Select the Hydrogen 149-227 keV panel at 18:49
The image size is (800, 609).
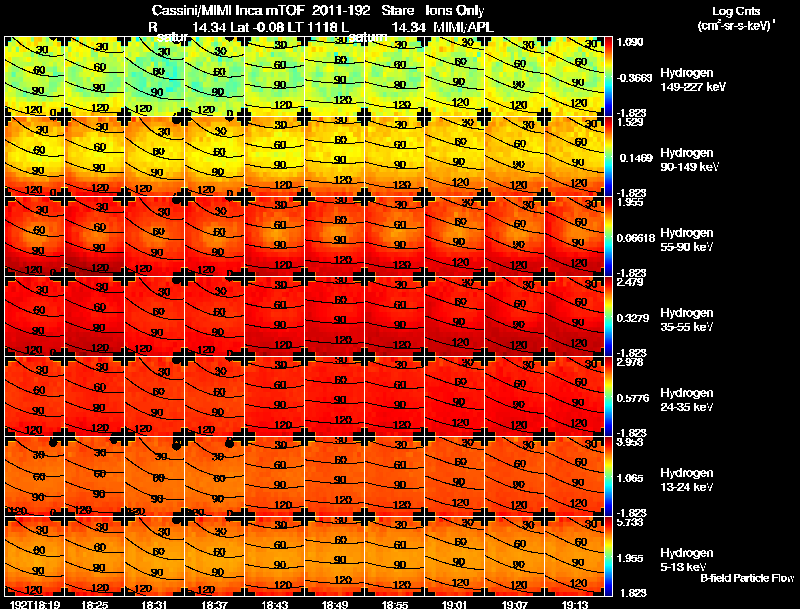(335, 76)
